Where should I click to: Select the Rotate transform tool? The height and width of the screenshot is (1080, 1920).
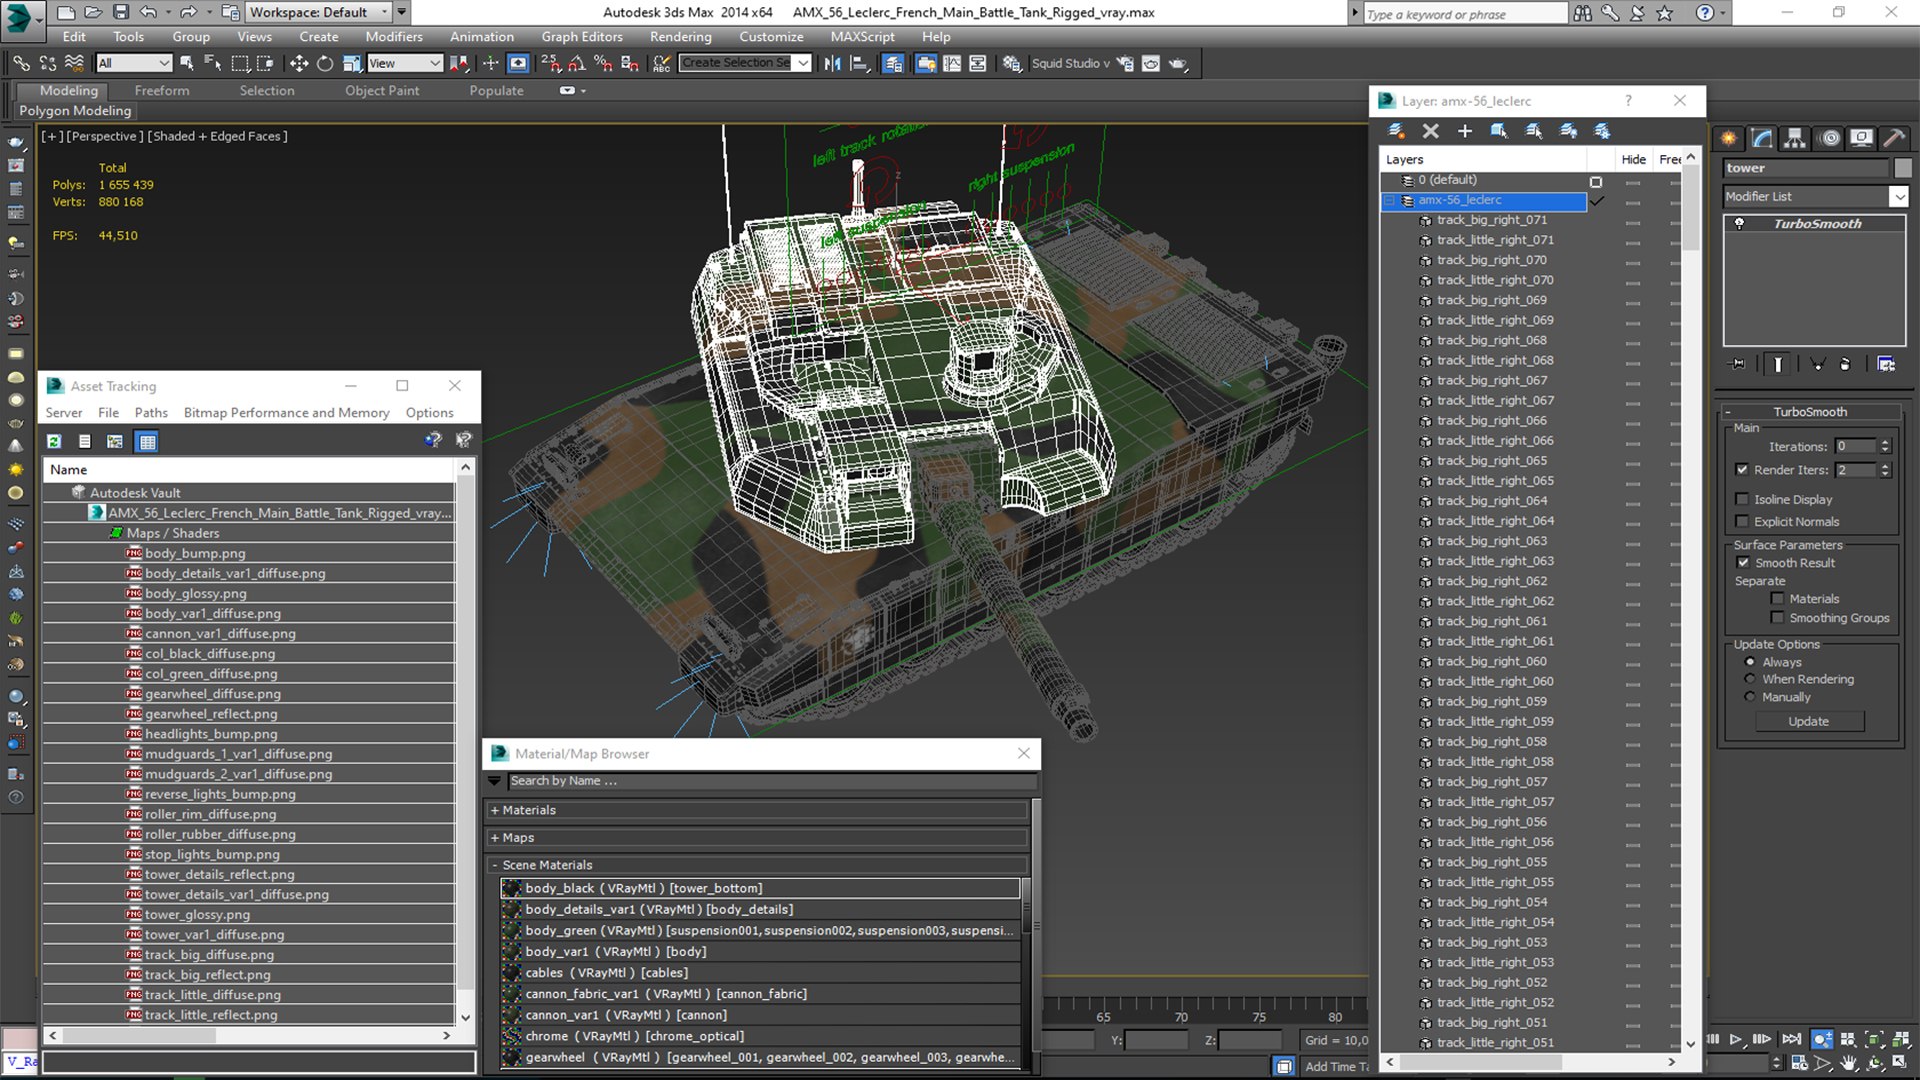[325, 63]
